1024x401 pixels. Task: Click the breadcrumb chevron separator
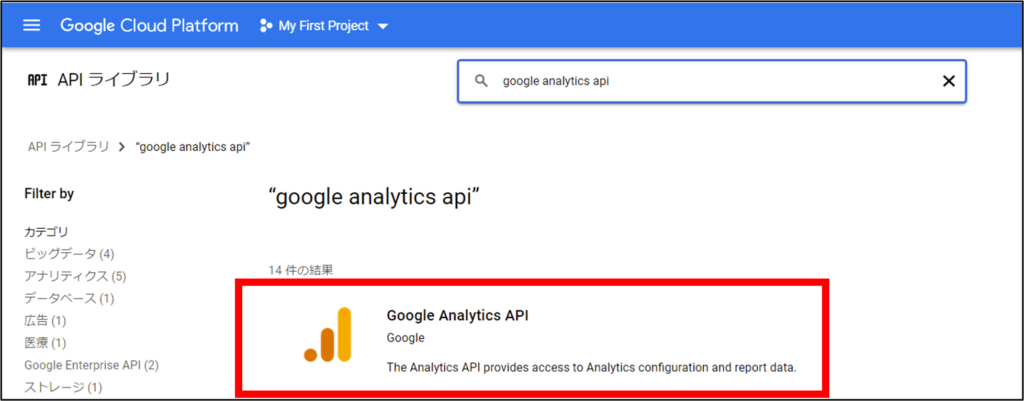click(x=121, y=147)
